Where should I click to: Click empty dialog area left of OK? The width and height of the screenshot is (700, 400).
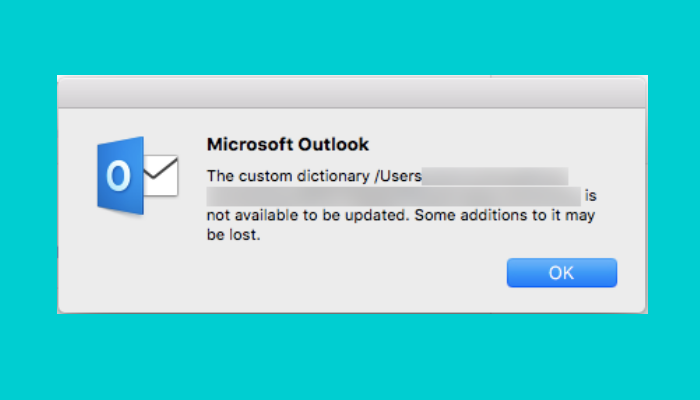350,275
